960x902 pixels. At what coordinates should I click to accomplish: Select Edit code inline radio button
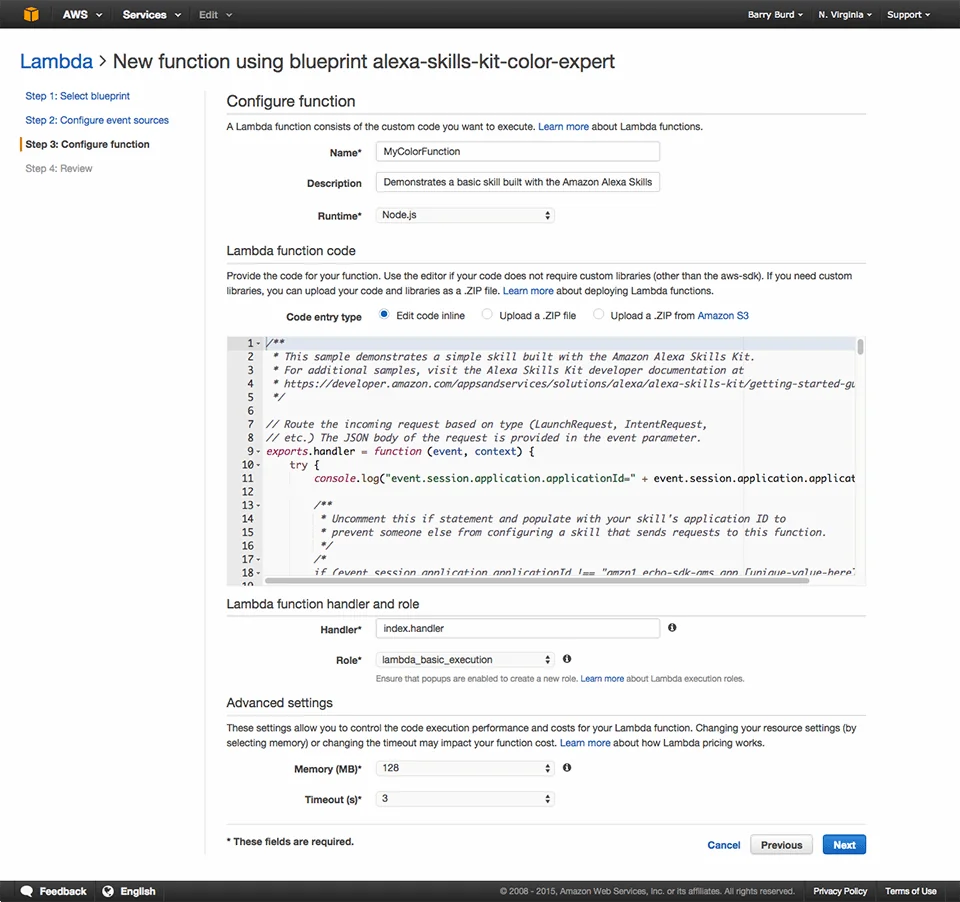coord(384,314)
